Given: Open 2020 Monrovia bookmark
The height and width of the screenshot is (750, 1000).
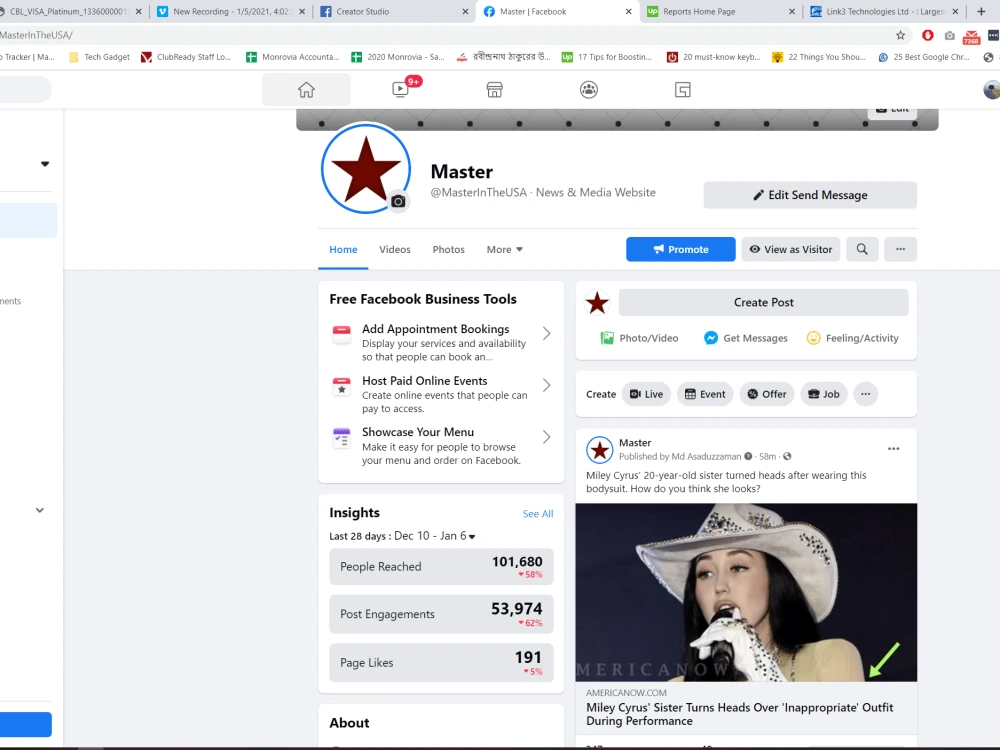Looking at the screenshot, I should pyautogui.click(x=397, y=57).
